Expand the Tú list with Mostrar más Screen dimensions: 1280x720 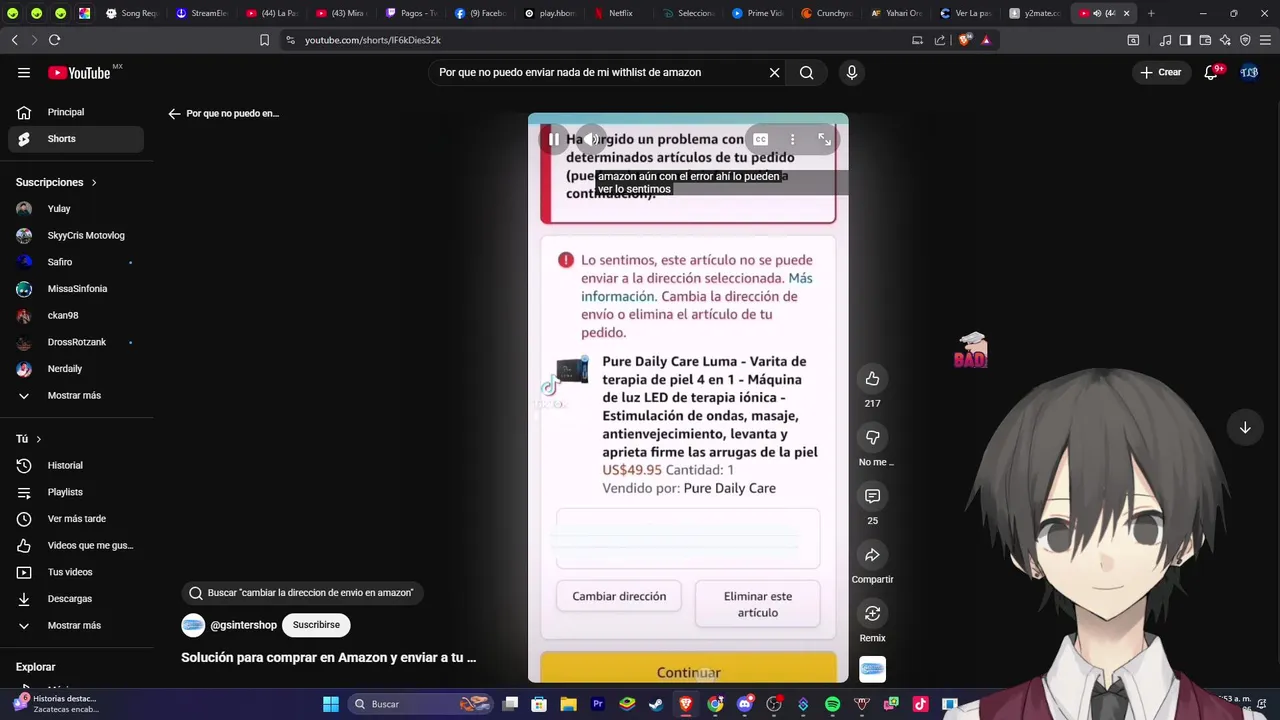[x=76, y=625]
